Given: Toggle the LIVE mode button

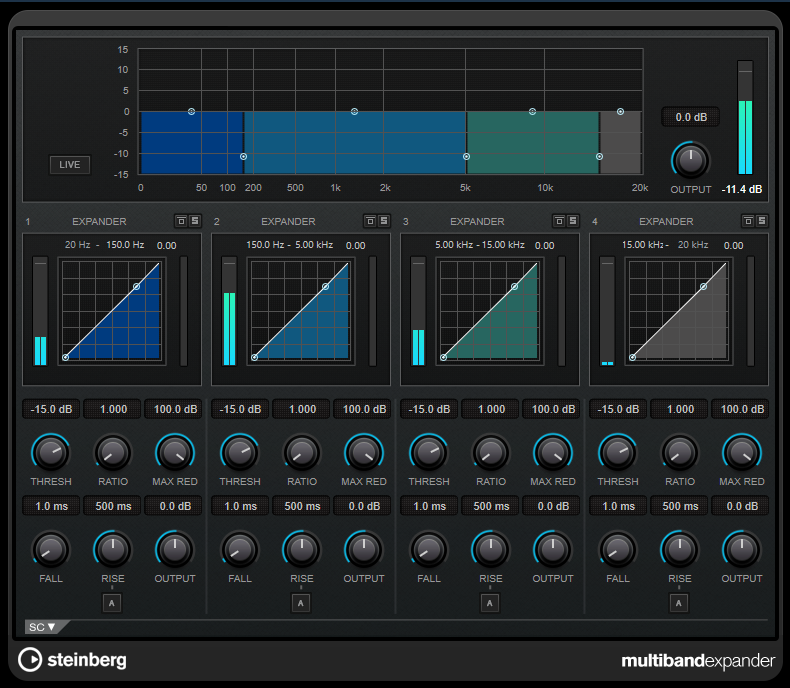Looking at the screenshot, I should pos(70,165).
